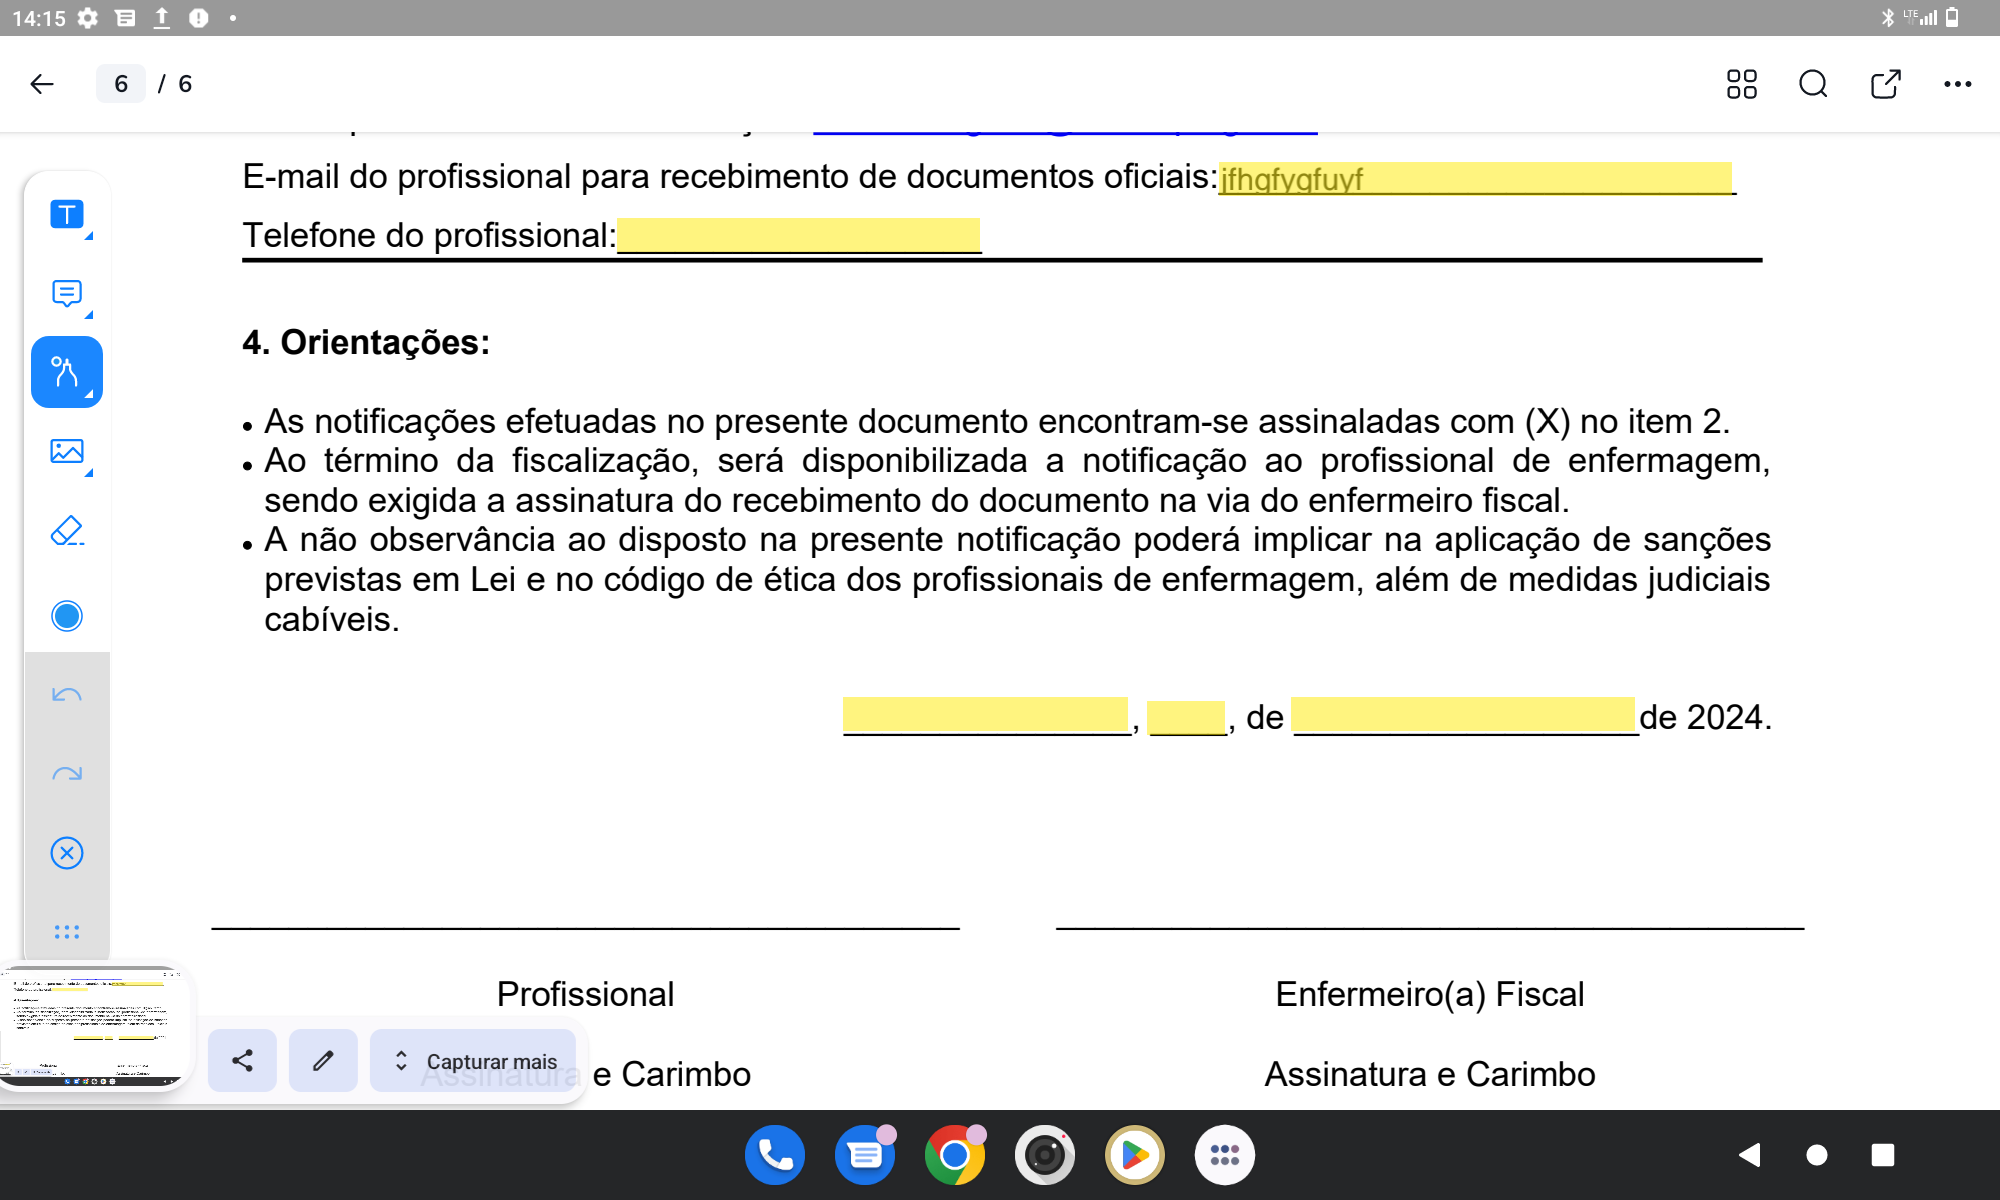Redo the annotation

tap(67, 774)
